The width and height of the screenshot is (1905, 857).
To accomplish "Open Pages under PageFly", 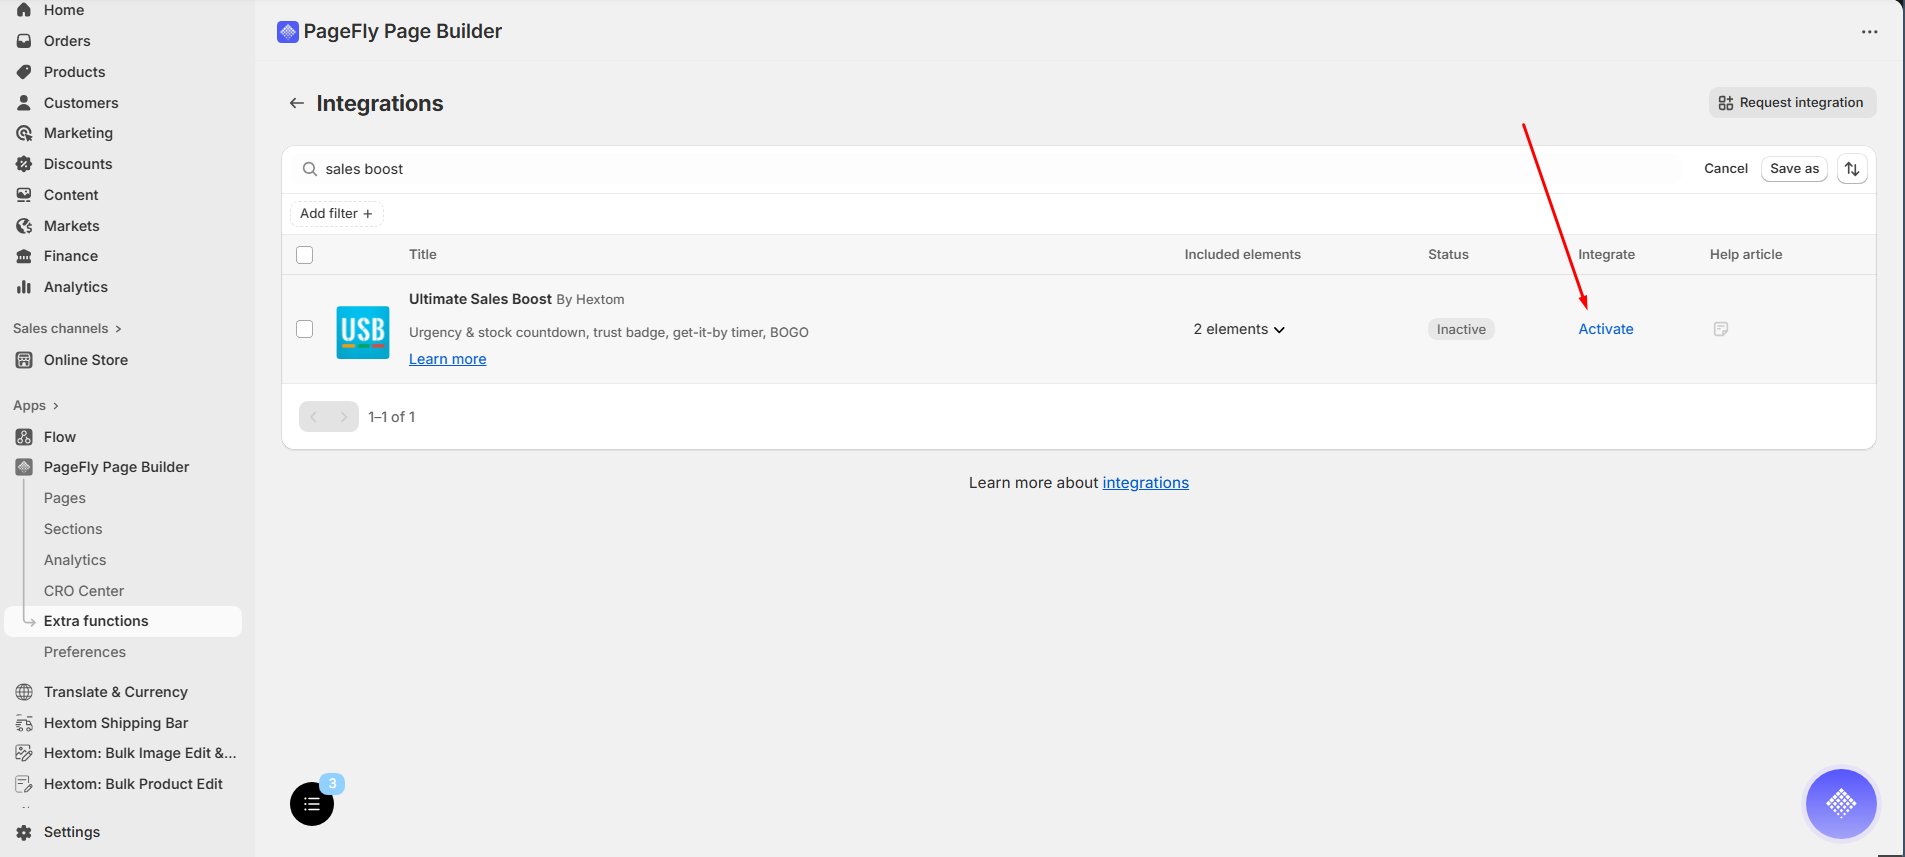I will 65,498.
